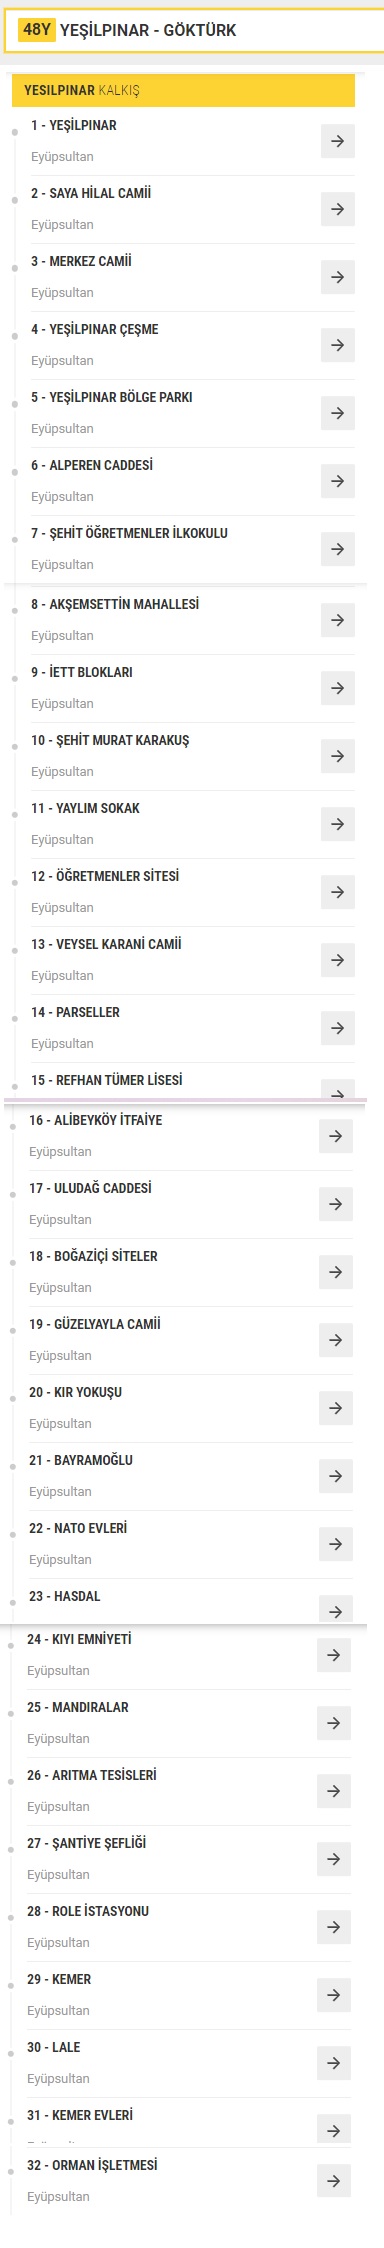Select the Yeşilpınar - Göktürk route title

[148, 30]
